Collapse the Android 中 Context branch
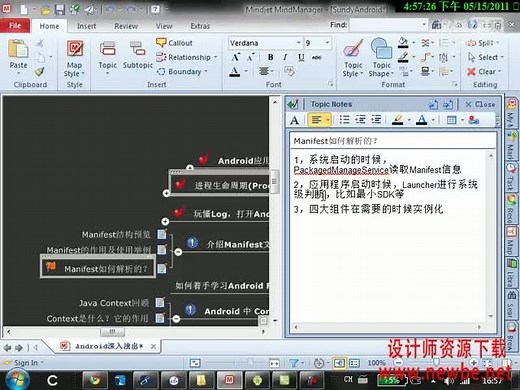The height and width of the screenshot is (390, 520). [x=176, y=319]
